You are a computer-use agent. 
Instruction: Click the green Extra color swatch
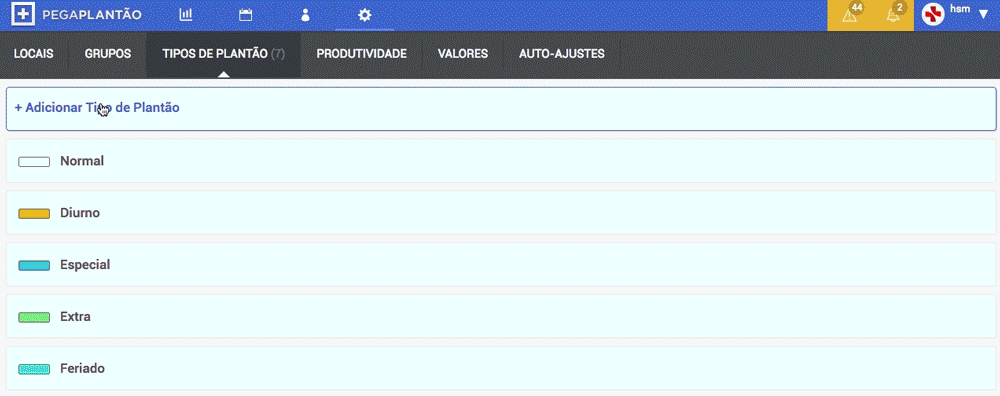[x=34, y=317]
